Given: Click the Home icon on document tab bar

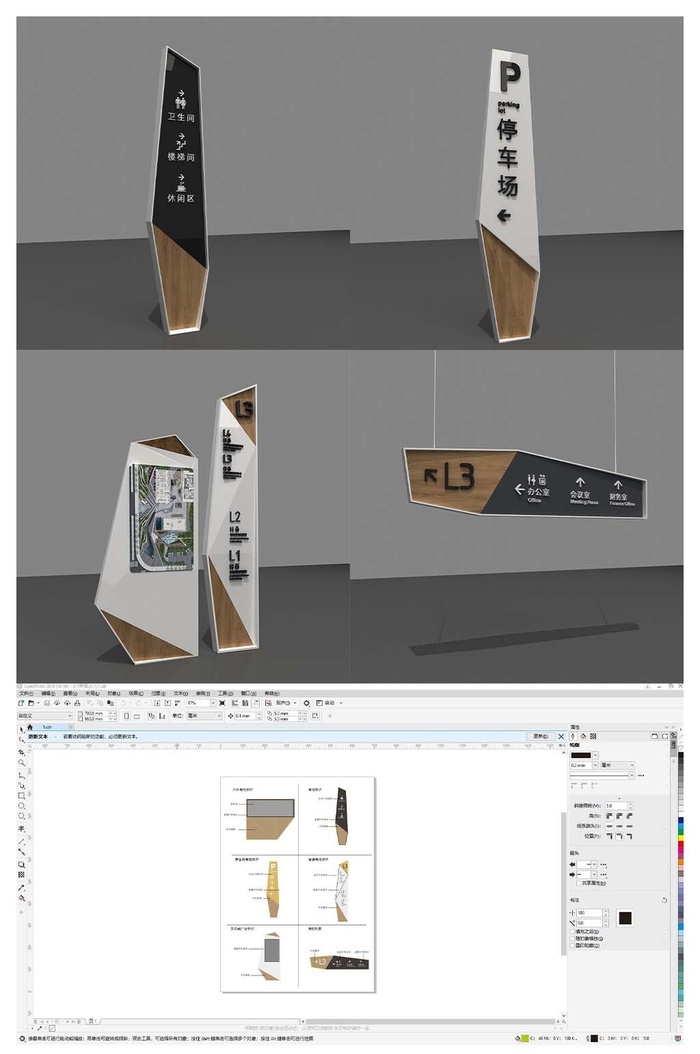Looking at the screenshot, I should [x=30, y=727].
